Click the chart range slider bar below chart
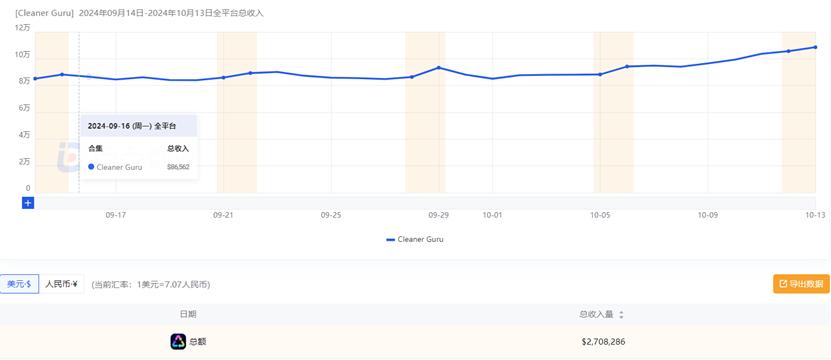Screen dimensions: 831x360 (425, 203)
